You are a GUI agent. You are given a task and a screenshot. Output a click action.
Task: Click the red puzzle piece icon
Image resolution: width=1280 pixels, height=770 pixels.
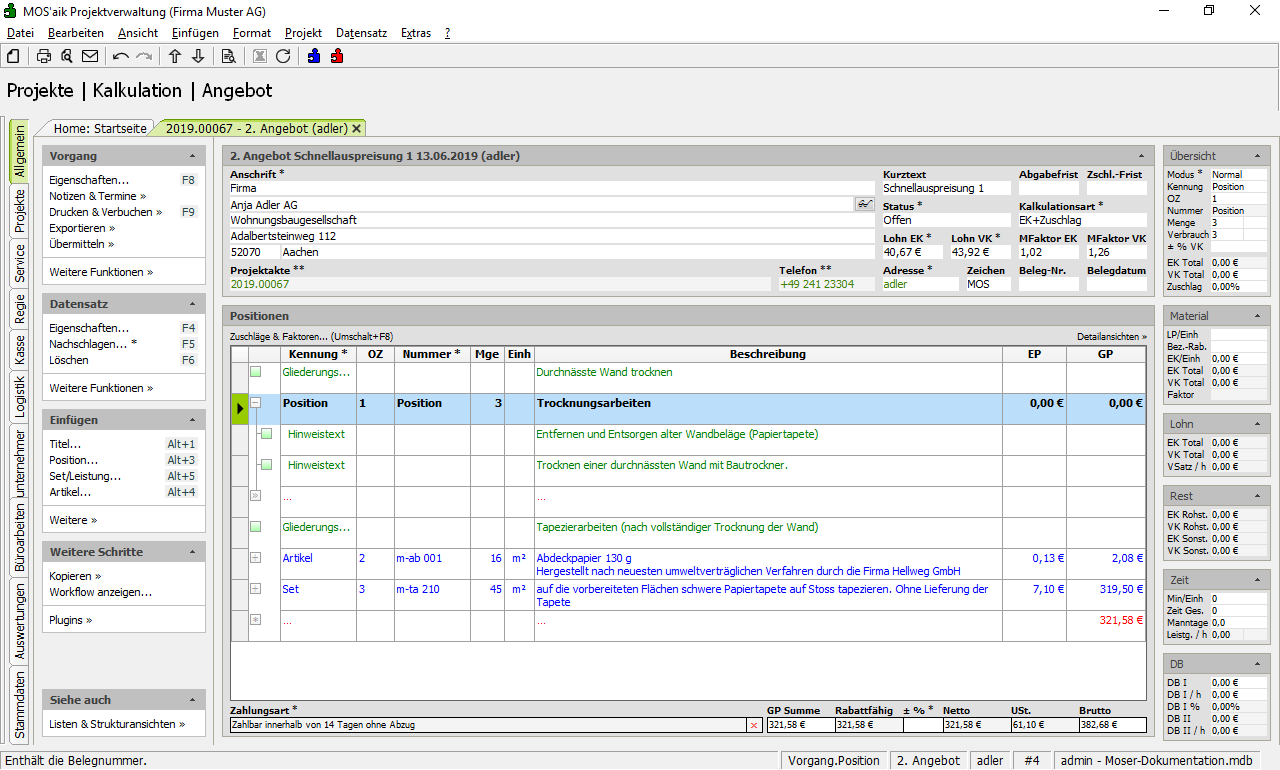(337, 56)
